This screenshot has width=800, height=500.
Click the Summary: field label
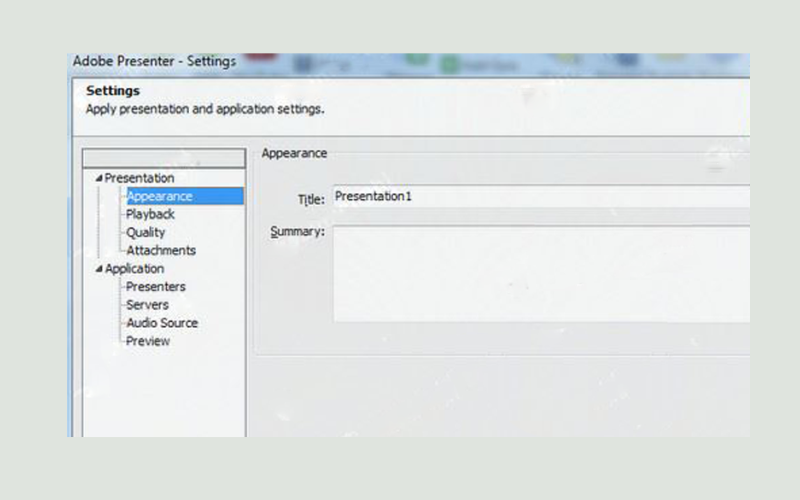point(297,232)
